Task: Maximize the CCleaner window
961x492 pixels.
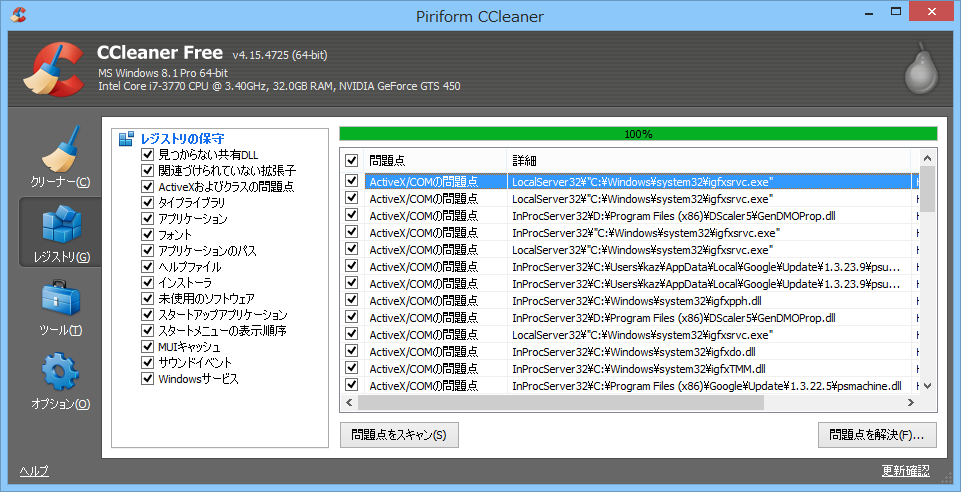Action: [896, 11]
